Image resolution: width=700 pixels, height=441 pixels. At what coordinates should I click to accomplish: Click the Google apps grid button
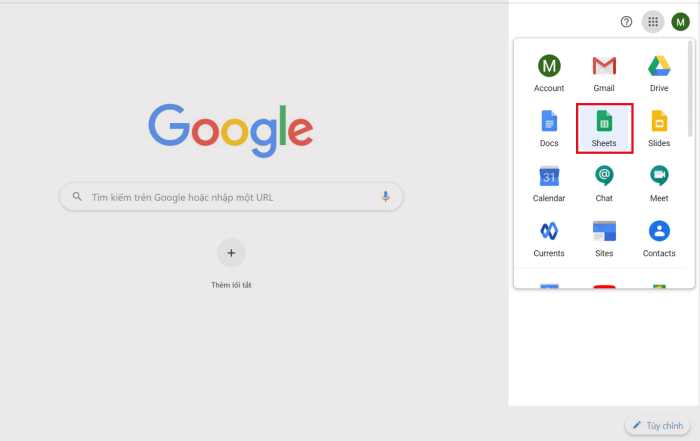(653, 21)
